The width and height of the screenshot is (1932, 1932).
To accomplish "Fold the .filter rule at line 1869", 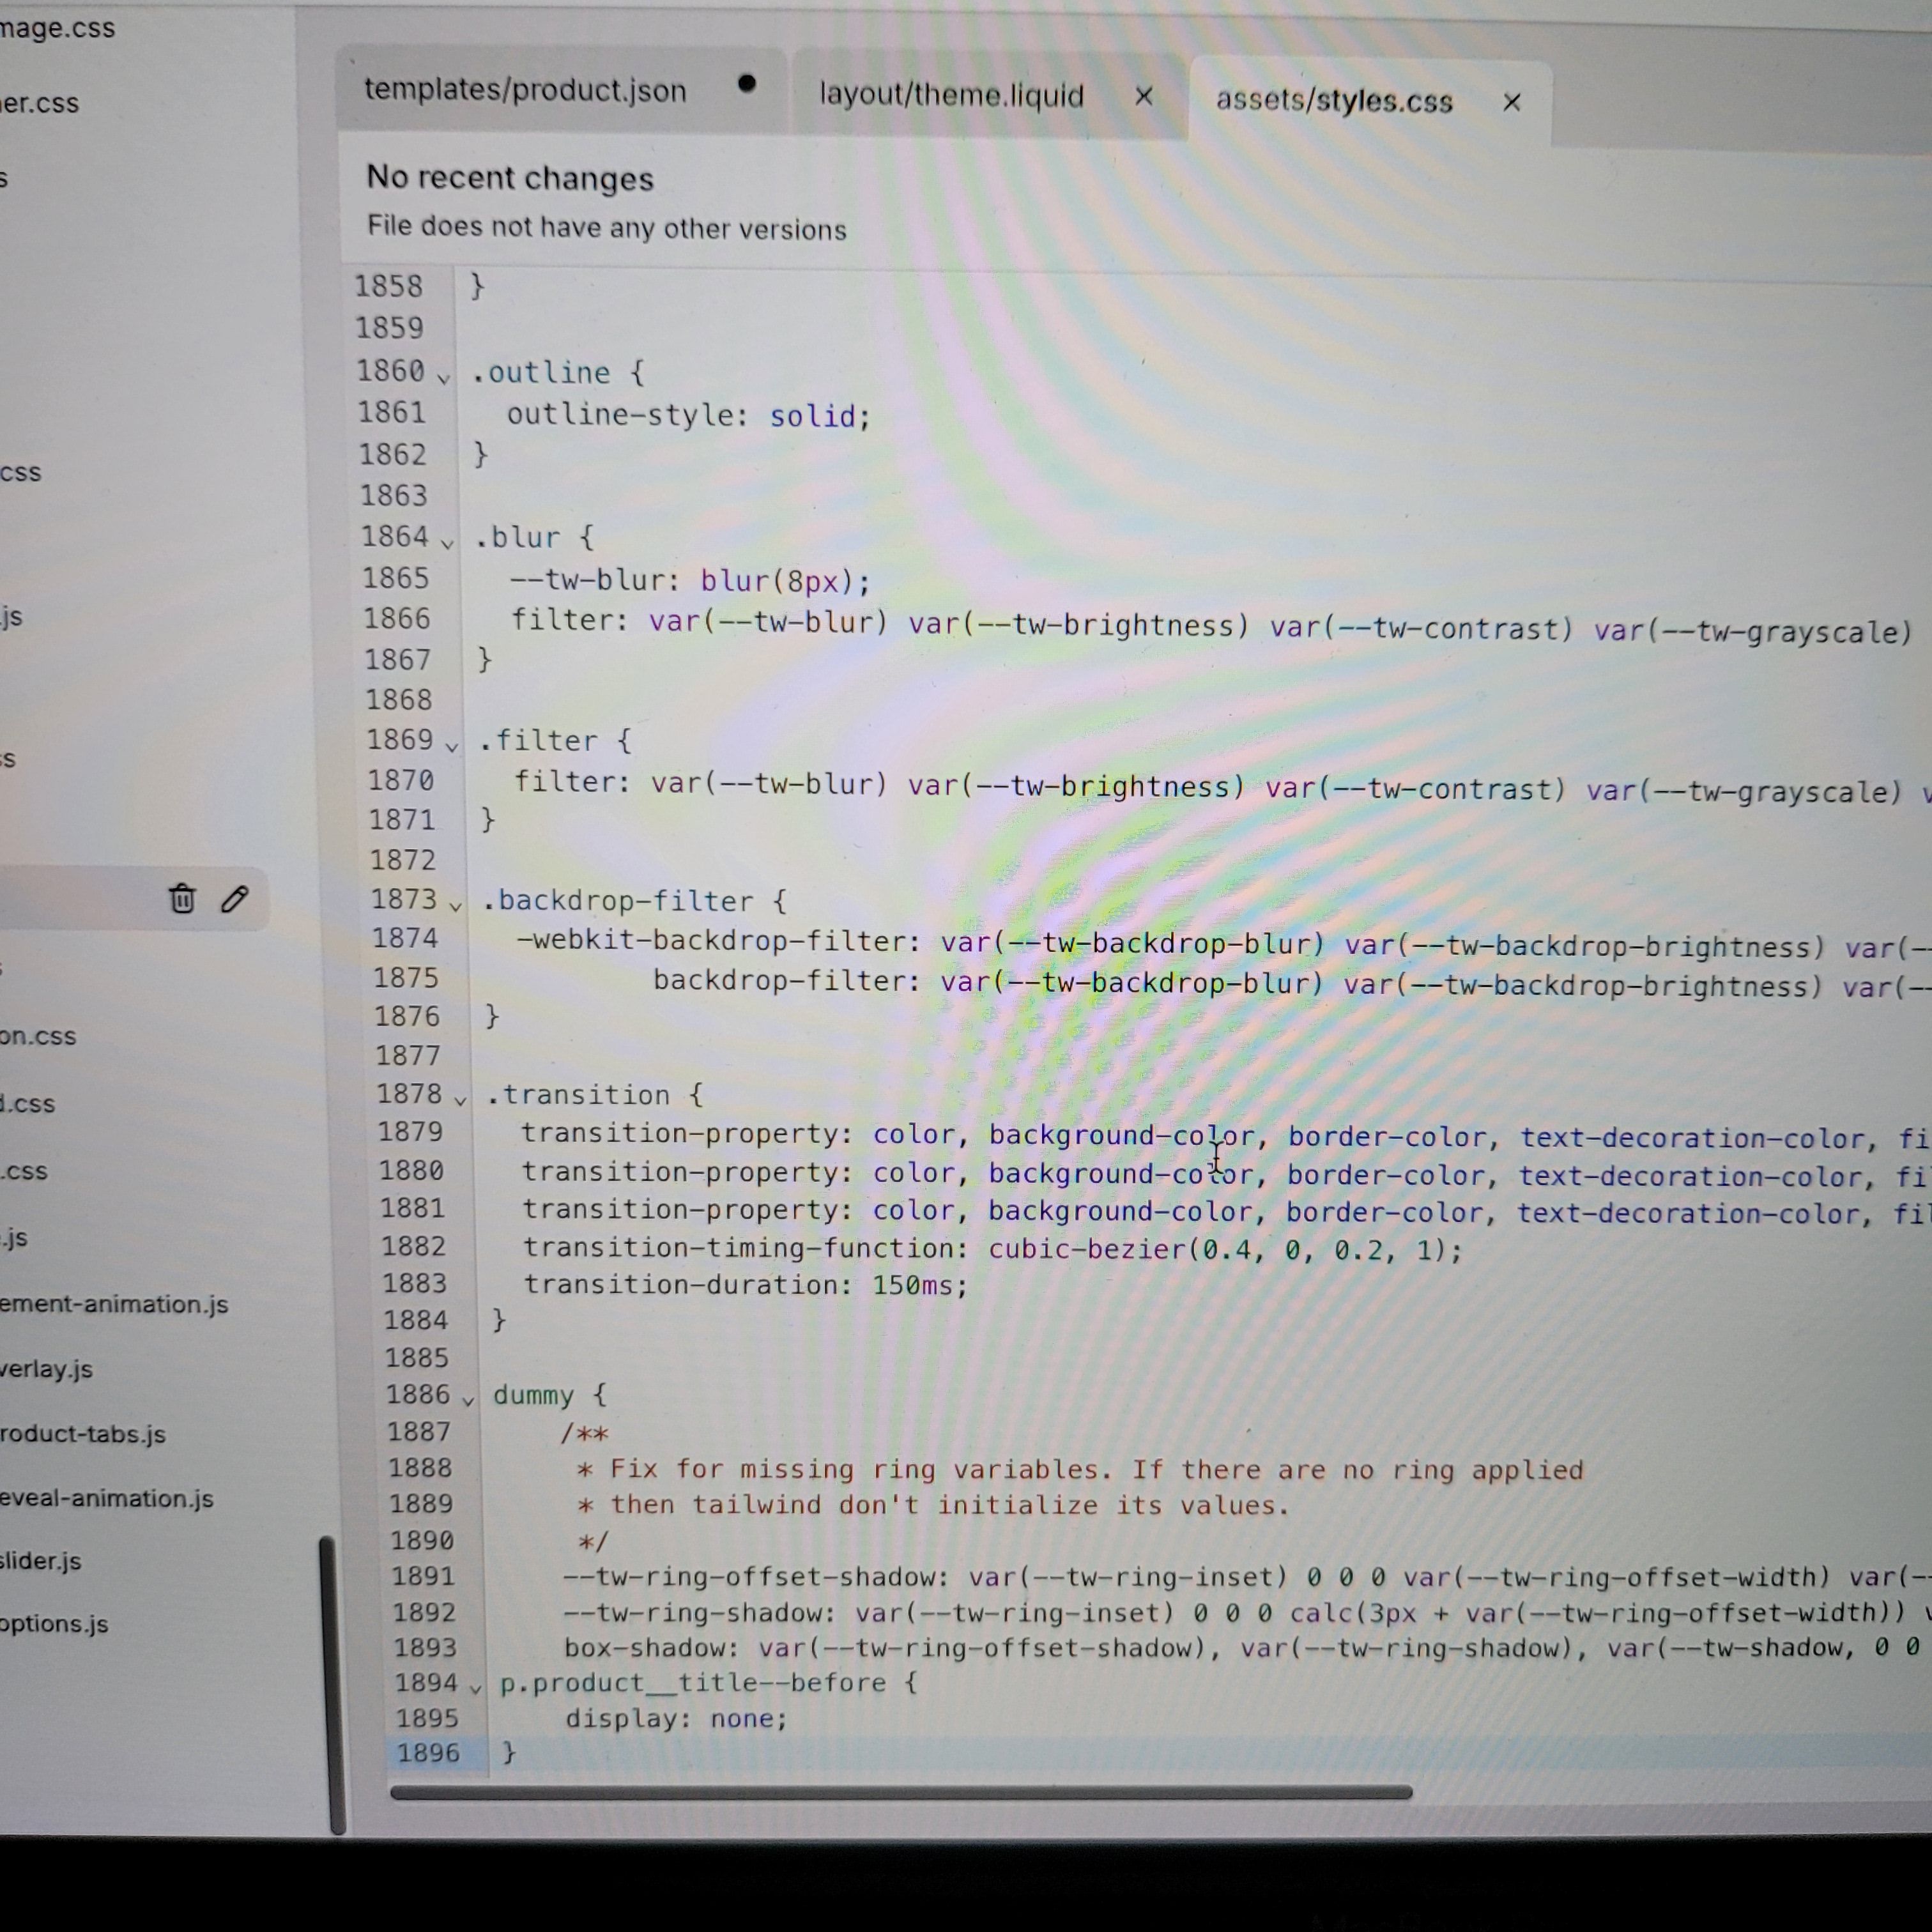I will 451,746.
